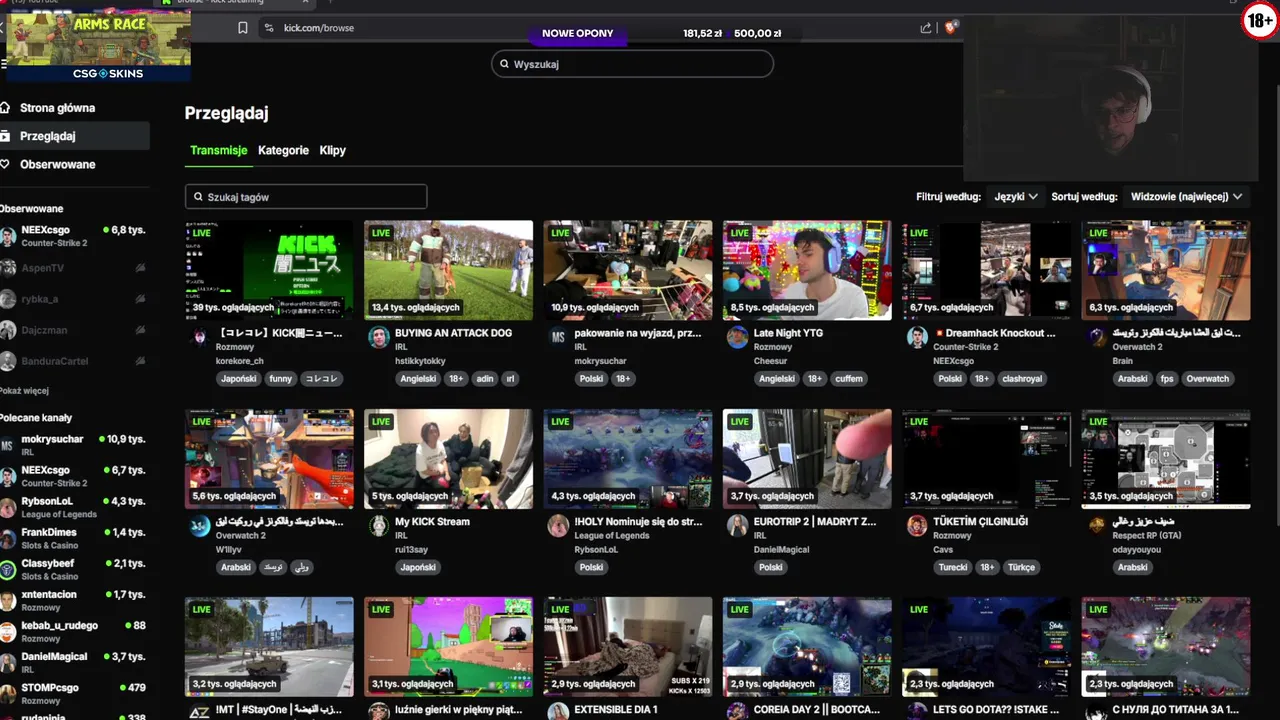The image size is (1280, 720).
Task: Click the cuffem tag
Action: 849,379
